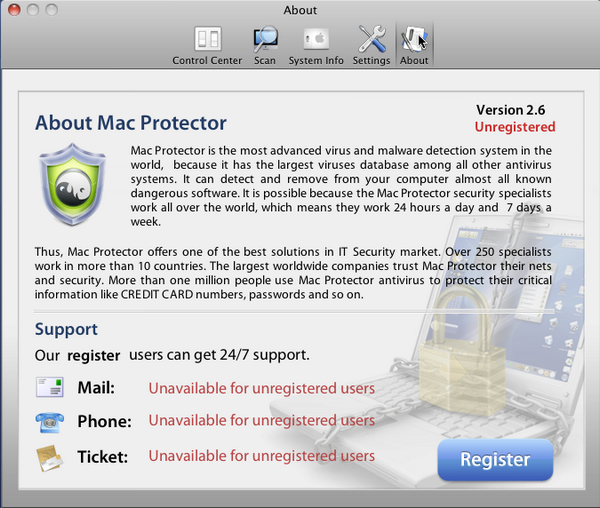600x508 pixels.
Task: Click the About window title text
Action: (x=300, y=10)
